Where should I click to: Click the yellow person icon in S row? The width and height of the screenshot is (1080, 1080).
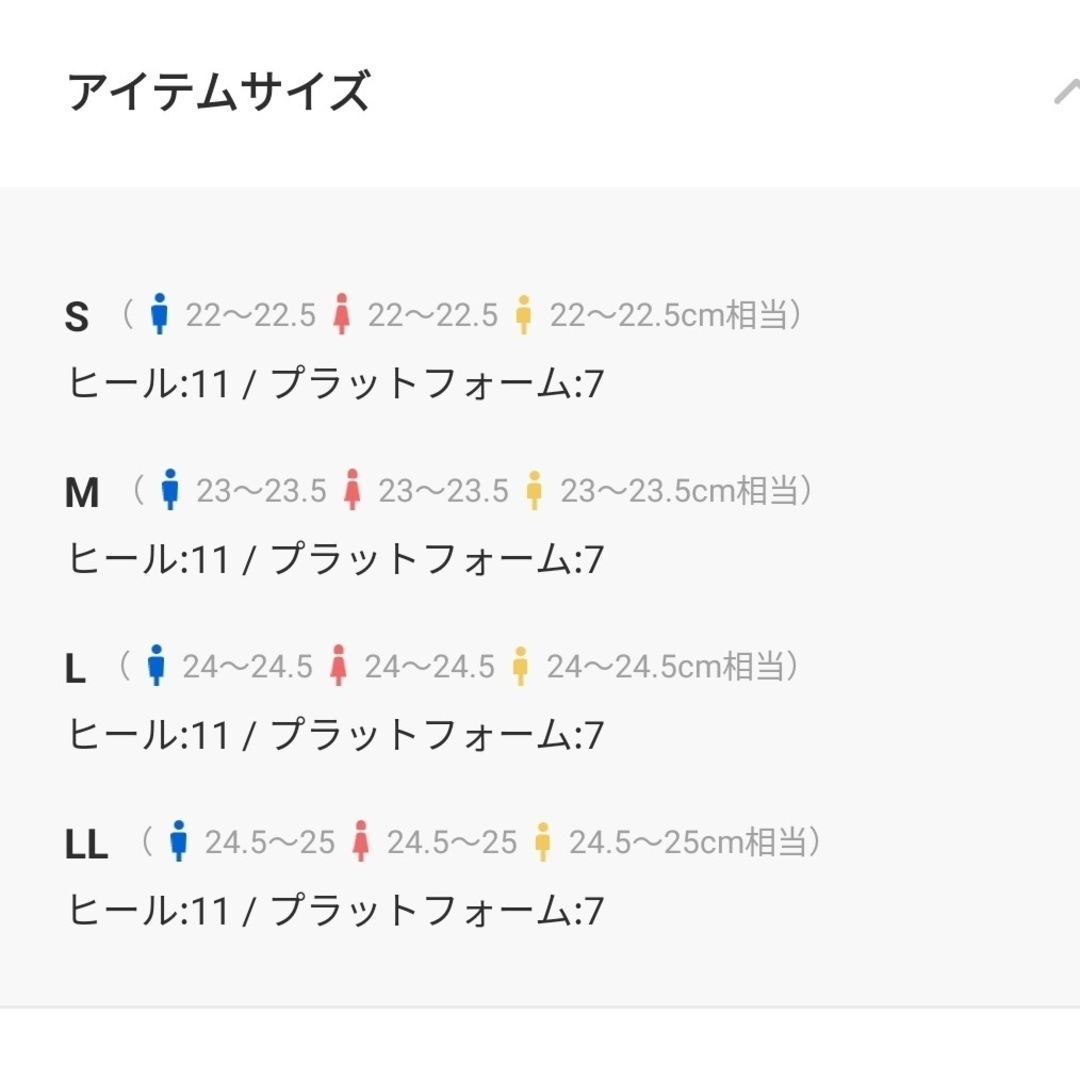tap(523, 315)
